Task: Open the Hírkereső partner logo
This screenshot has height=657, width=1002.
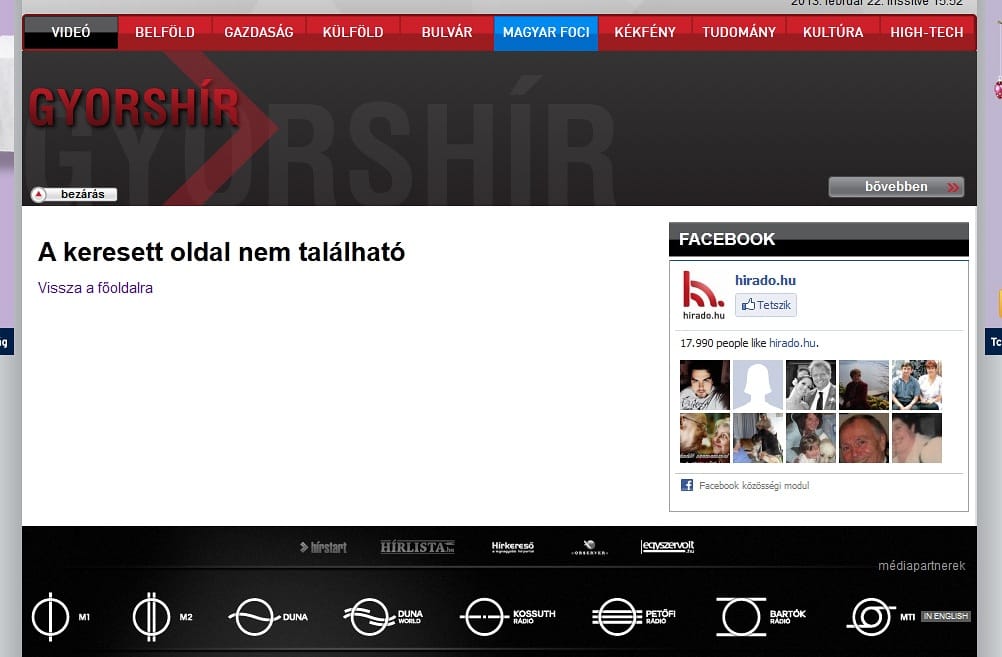Action: tap(513, 547)
